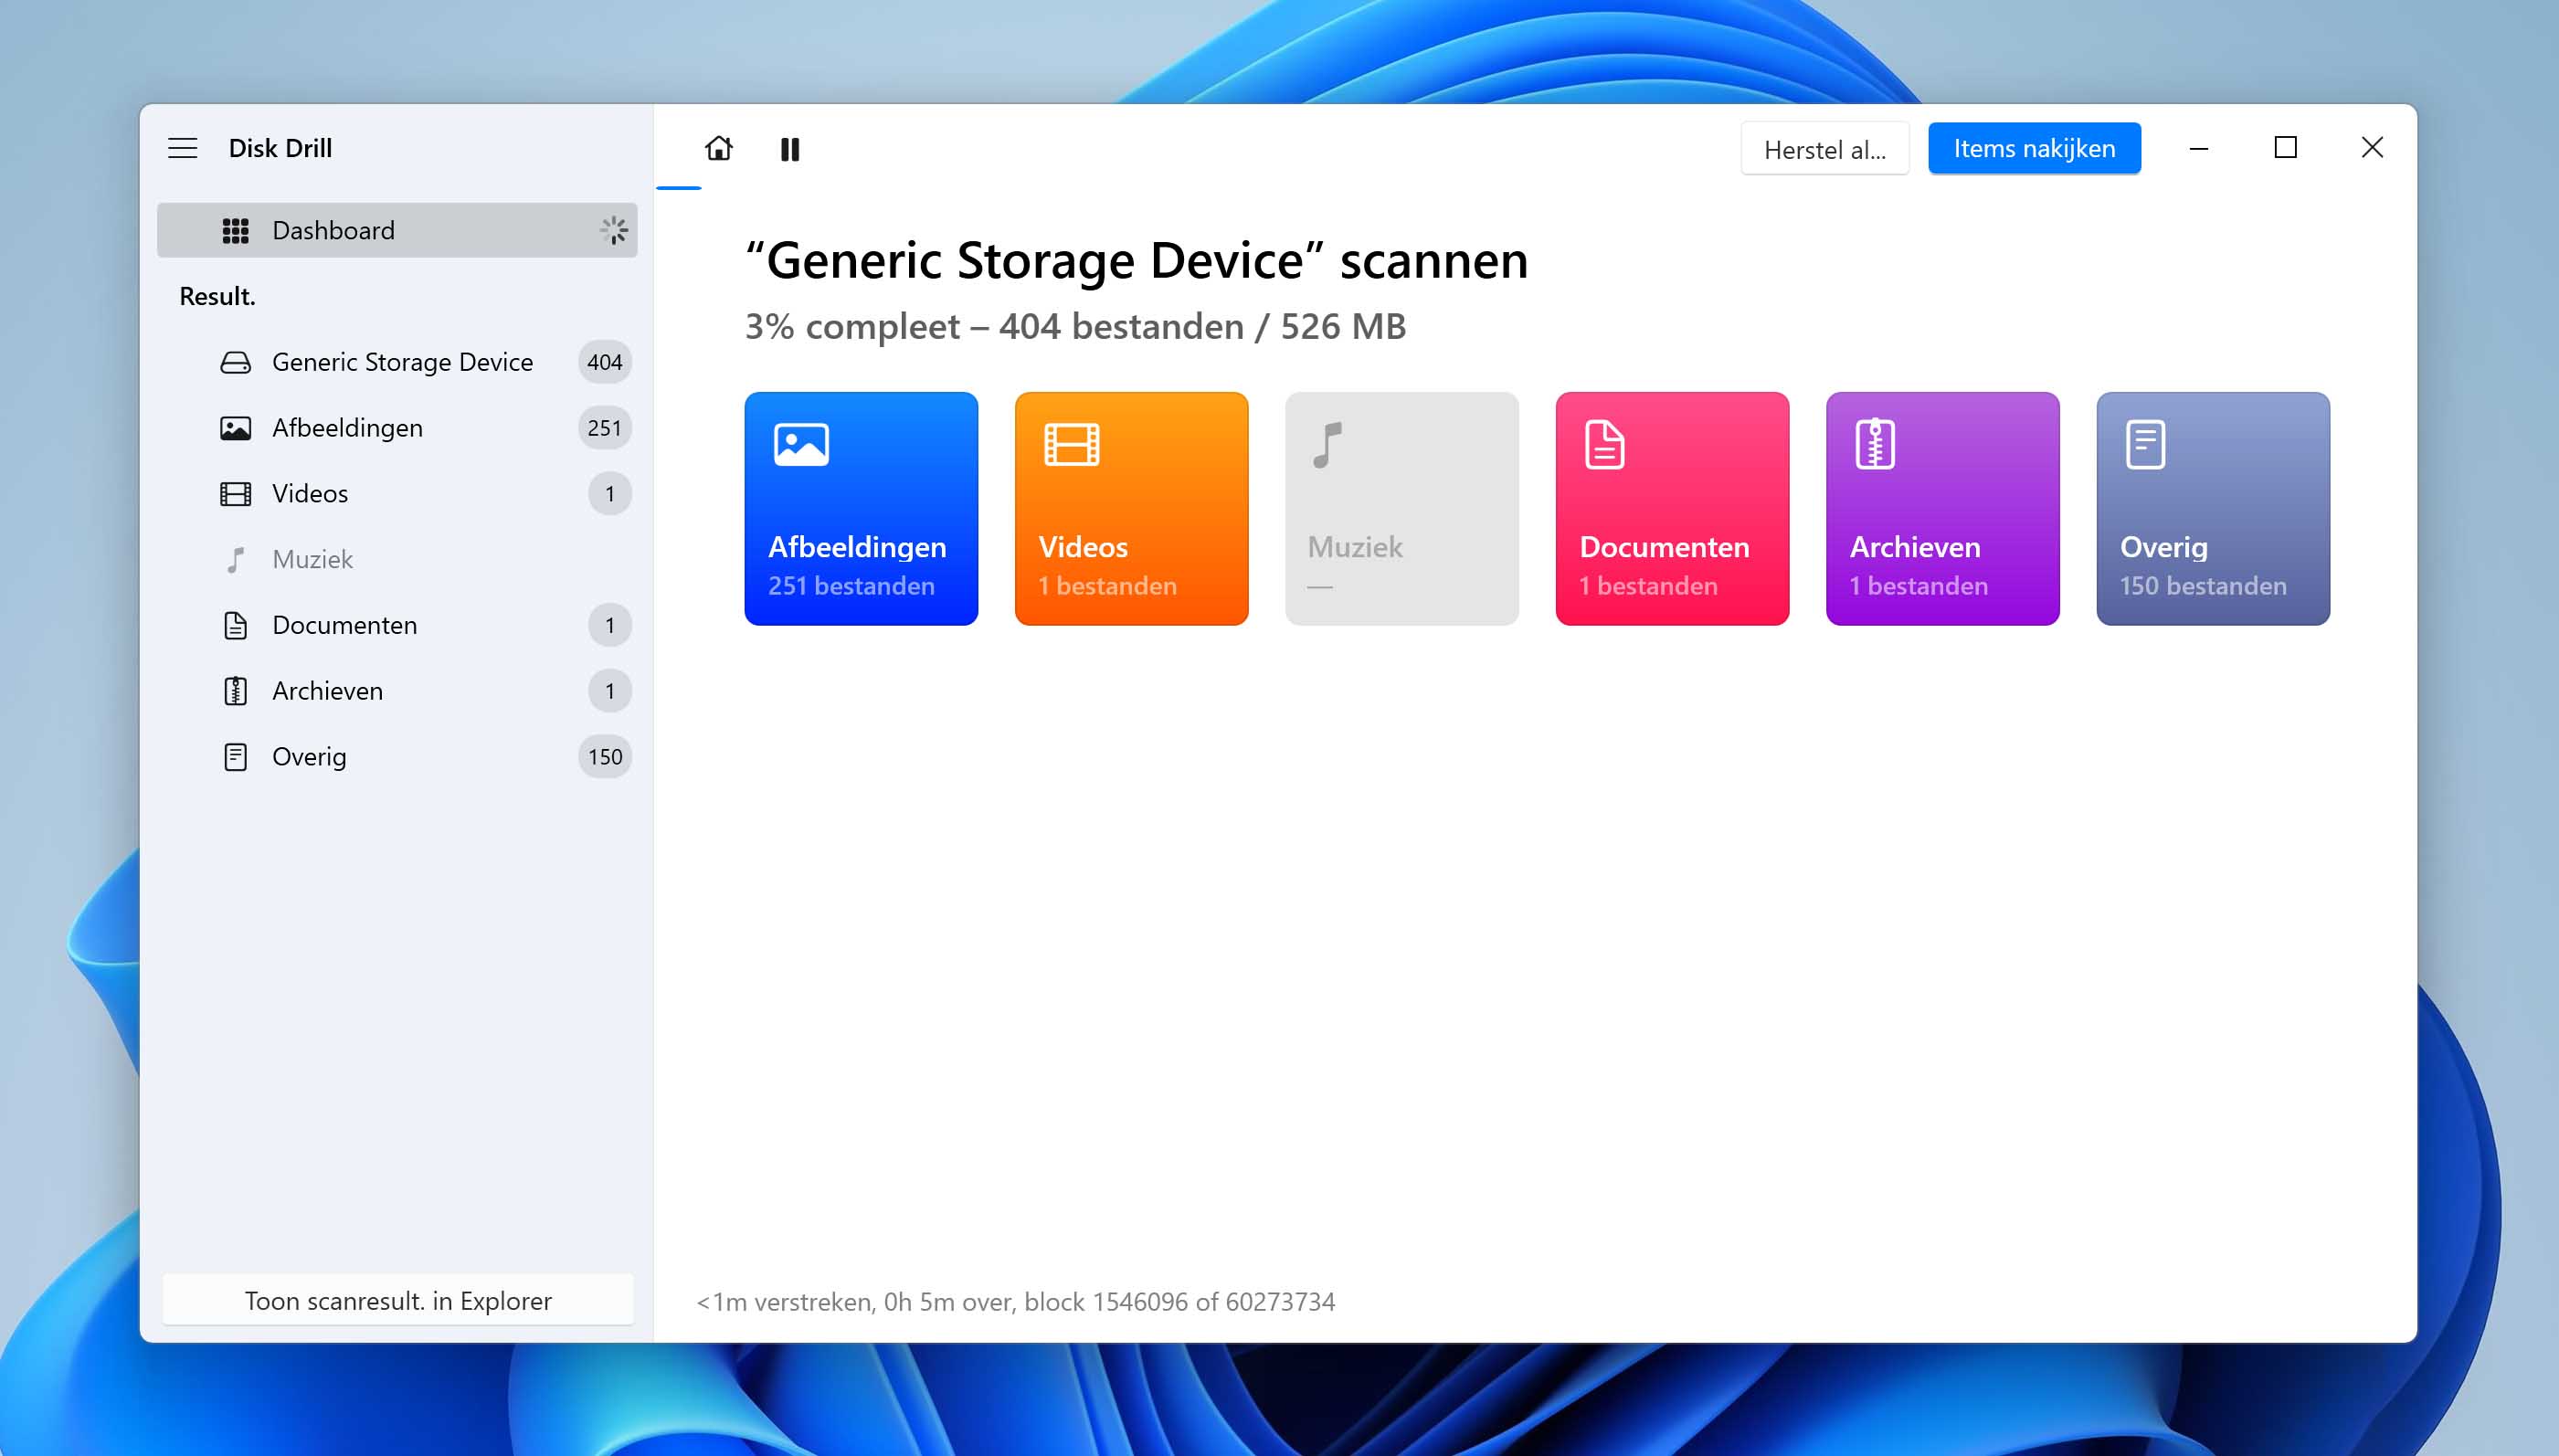Click the home navigation icon
This screenshot has width=2559, height=1456.
717,148
